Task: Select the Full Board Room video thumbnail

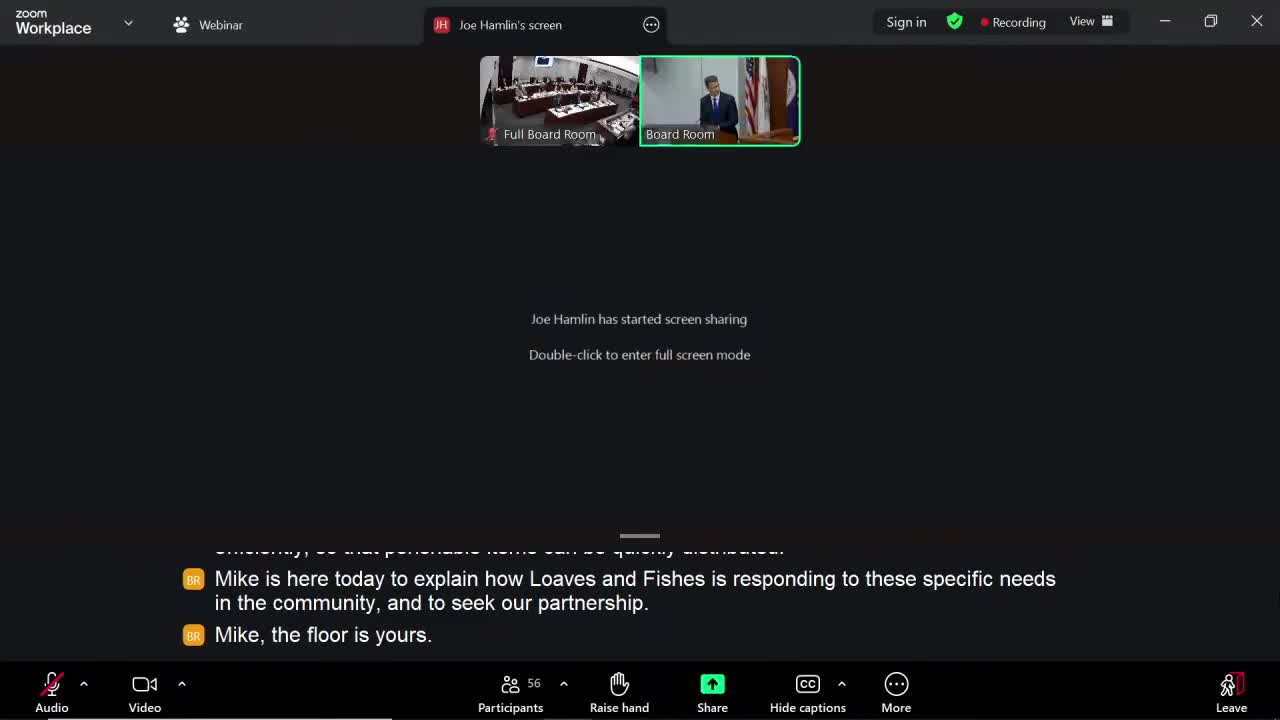Action: pos(559,101)
